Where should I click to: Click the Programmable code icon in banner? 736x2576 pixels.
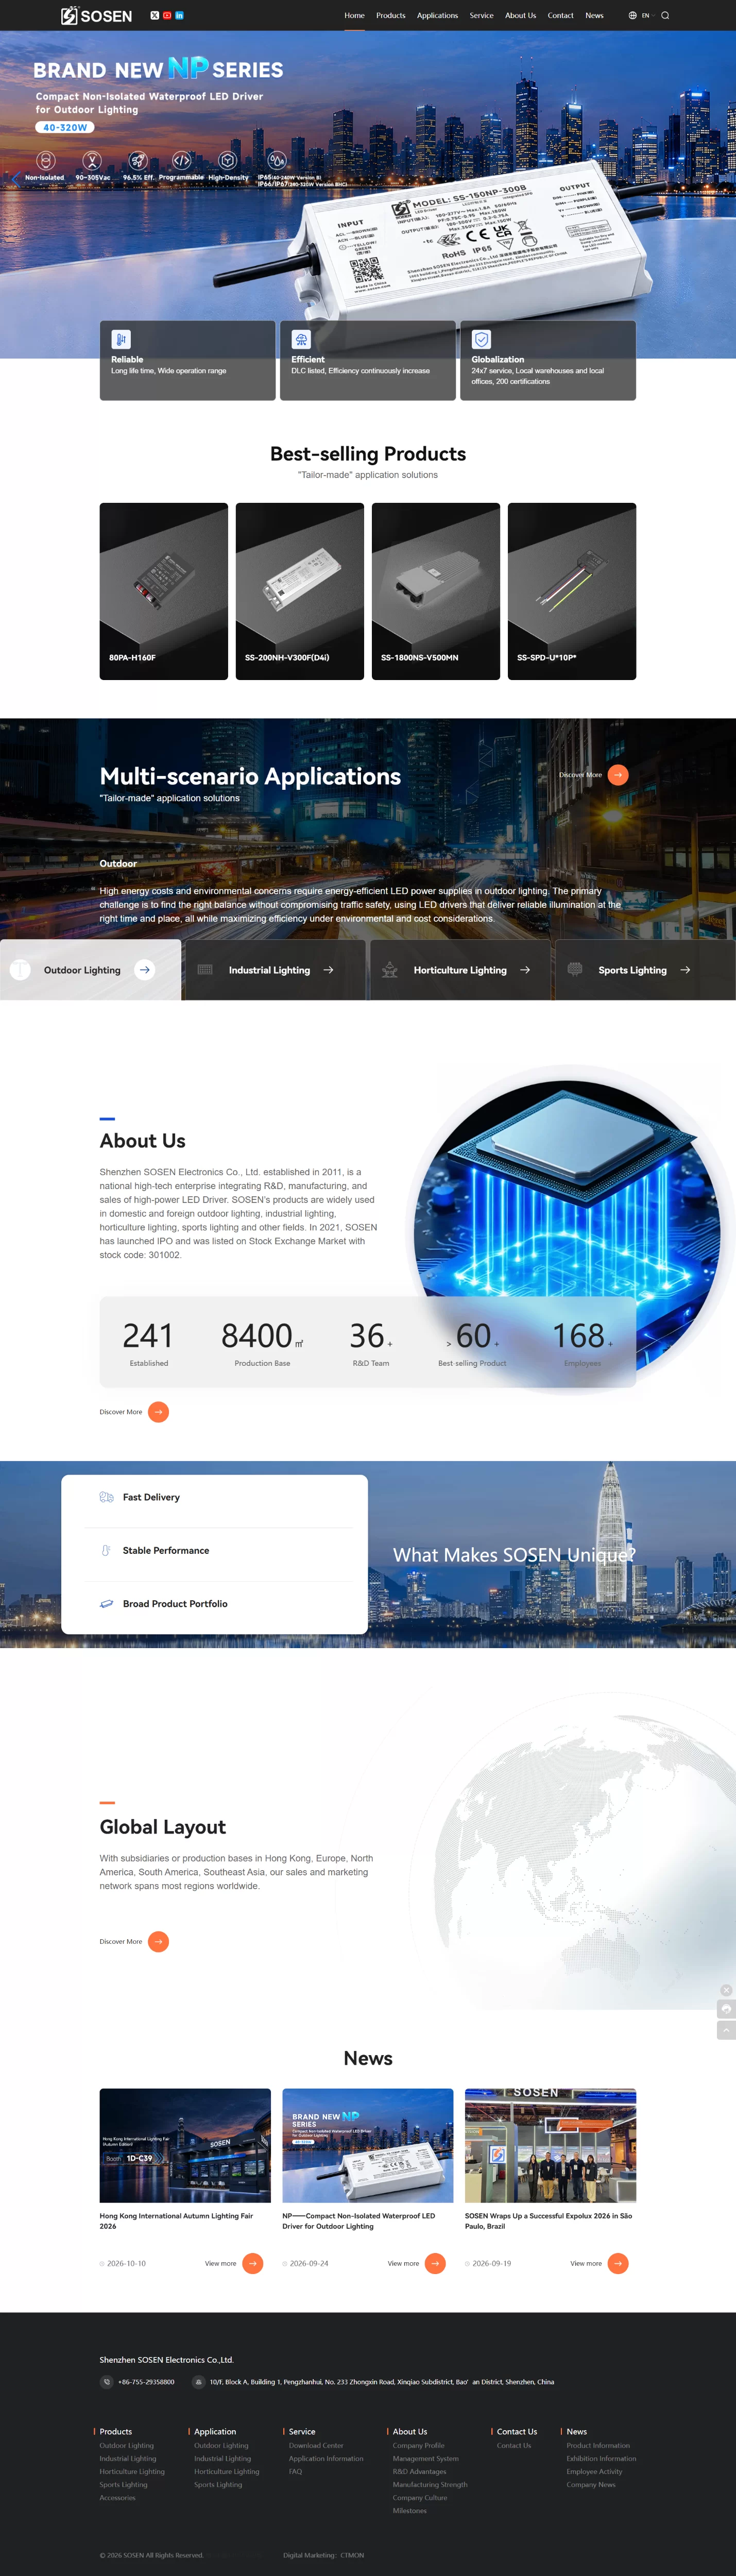pos(181,160)
